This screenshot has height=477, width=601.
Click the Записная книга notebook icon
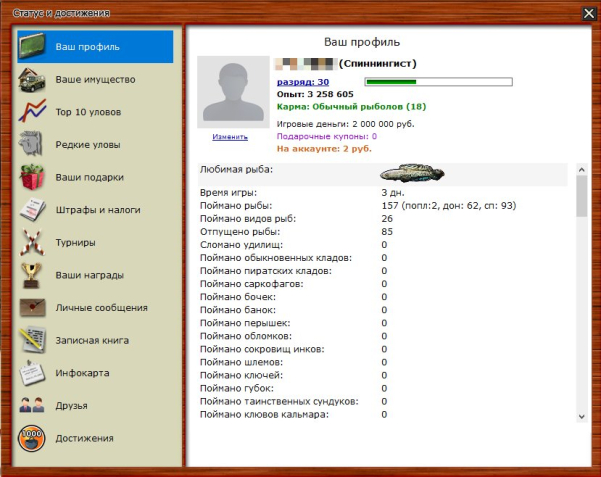coord(34,340)
